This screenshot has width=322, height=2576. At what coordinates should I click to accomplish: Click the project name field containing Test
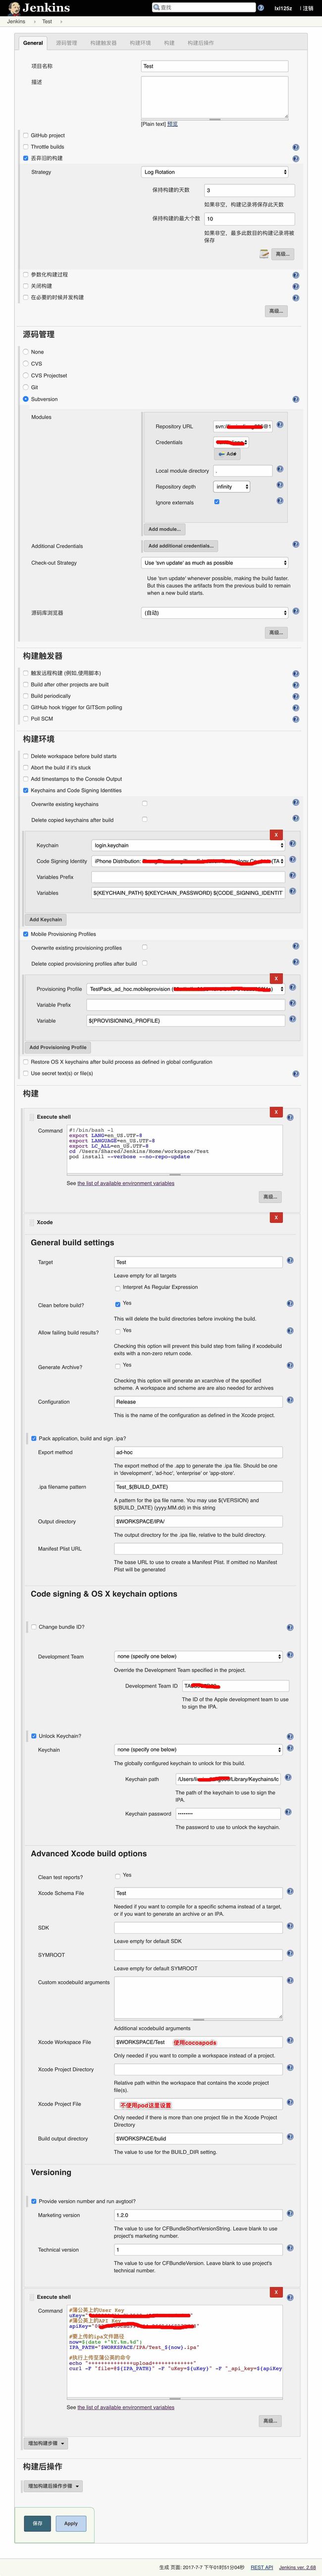point(215,66)
